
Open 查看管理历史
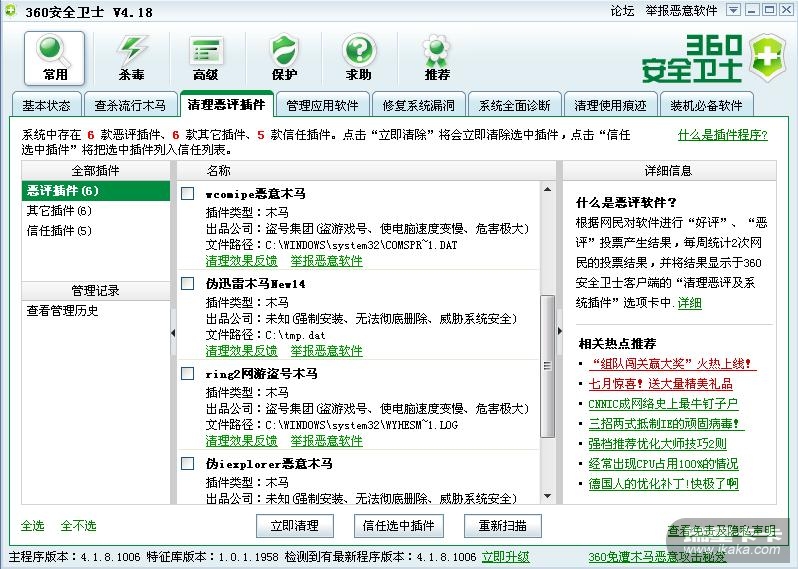click(63, 310)
